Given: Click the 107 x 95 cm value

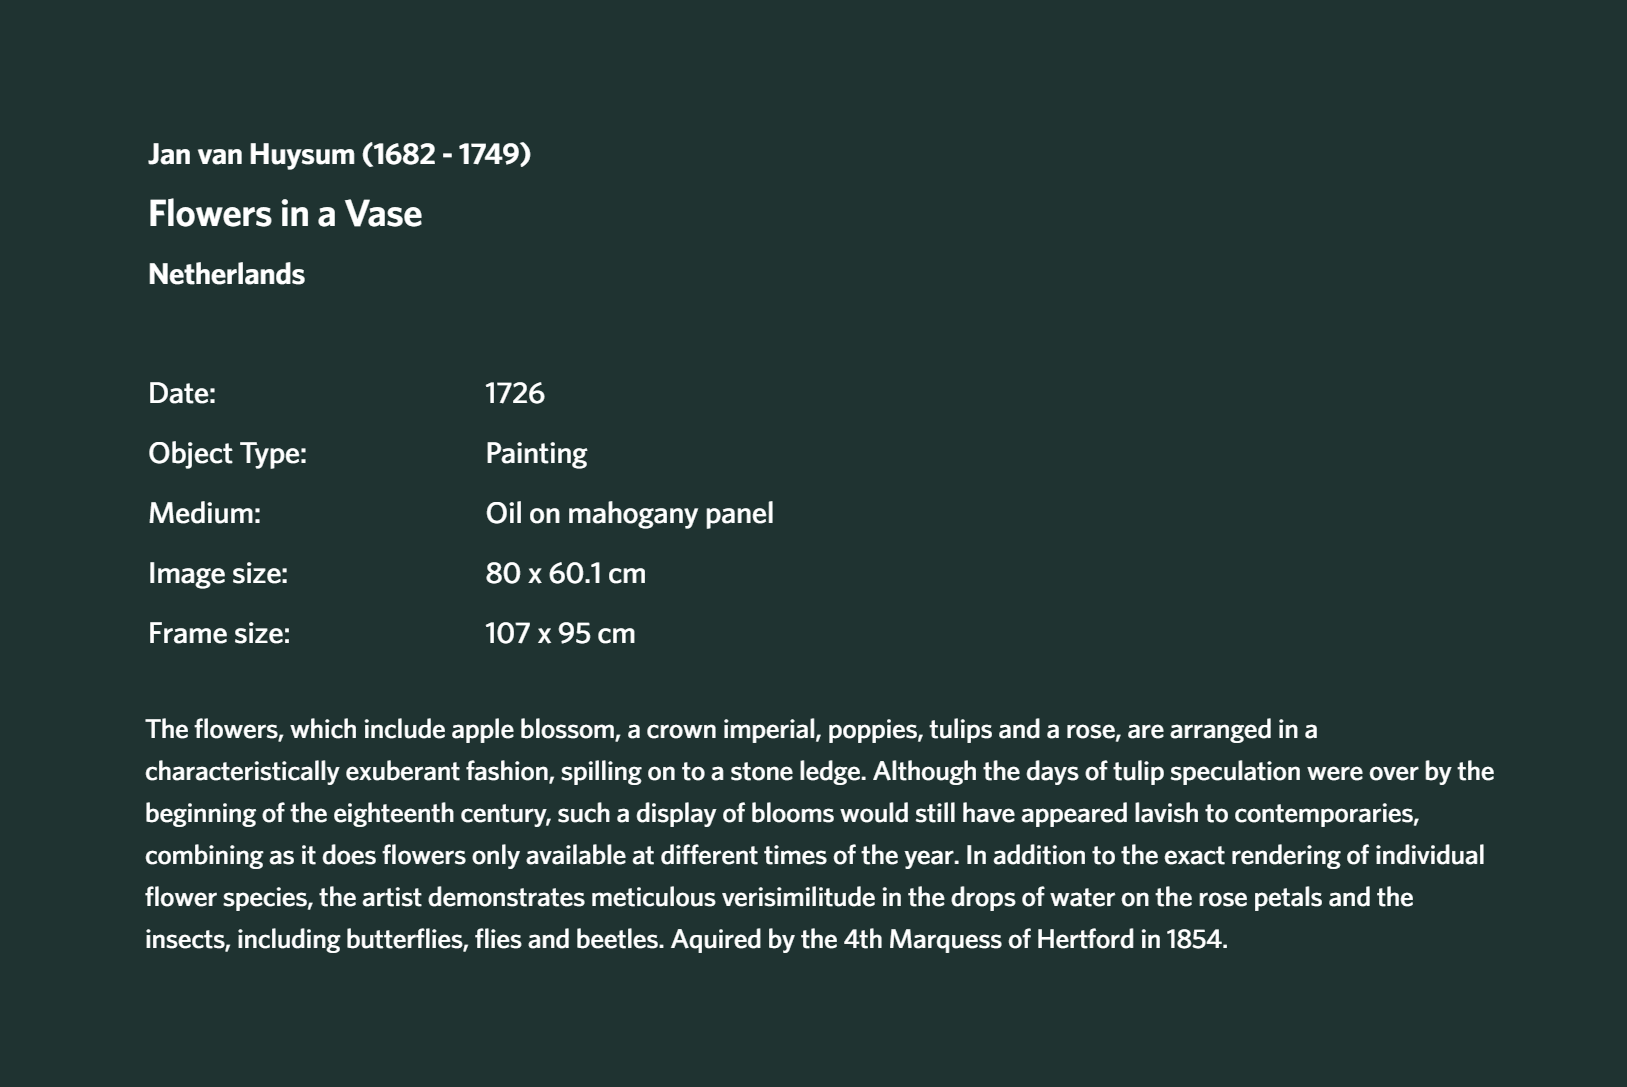Looking at the screenshot, I should 560,633.
